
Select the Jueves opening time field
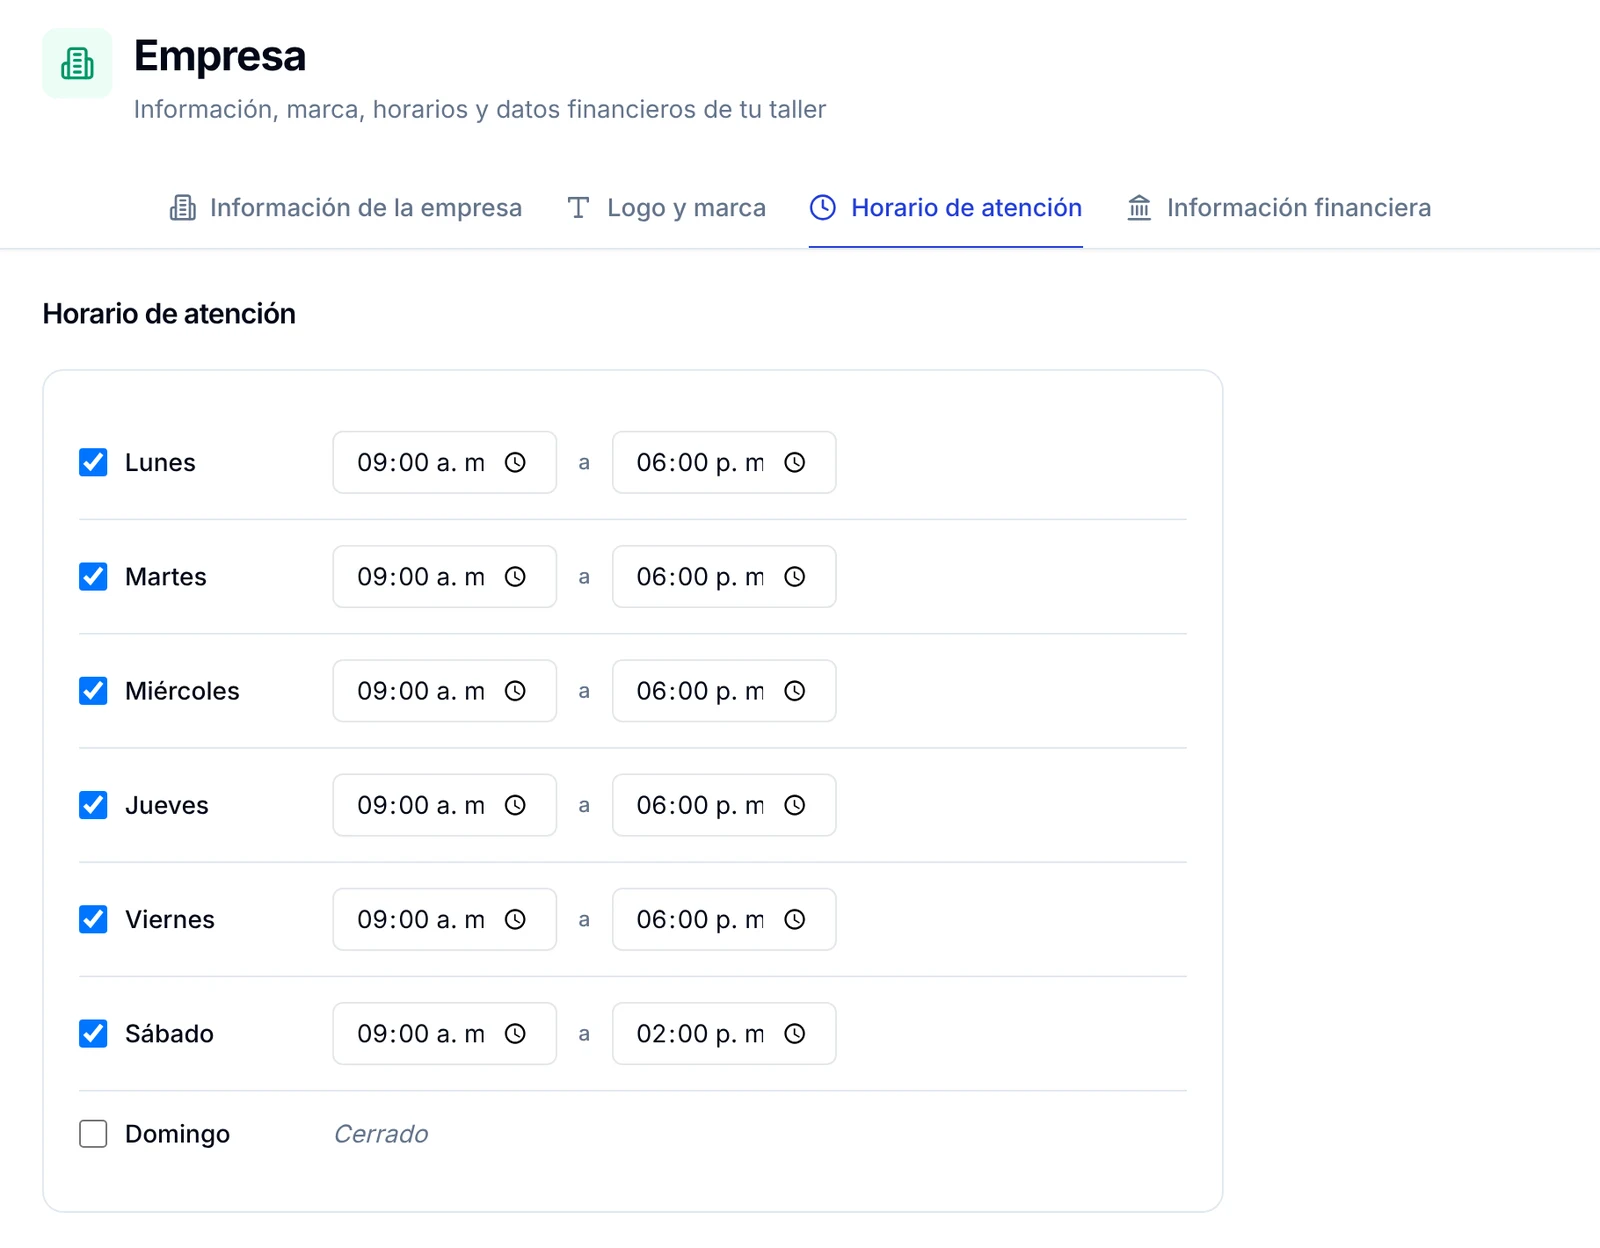[444, 805]
